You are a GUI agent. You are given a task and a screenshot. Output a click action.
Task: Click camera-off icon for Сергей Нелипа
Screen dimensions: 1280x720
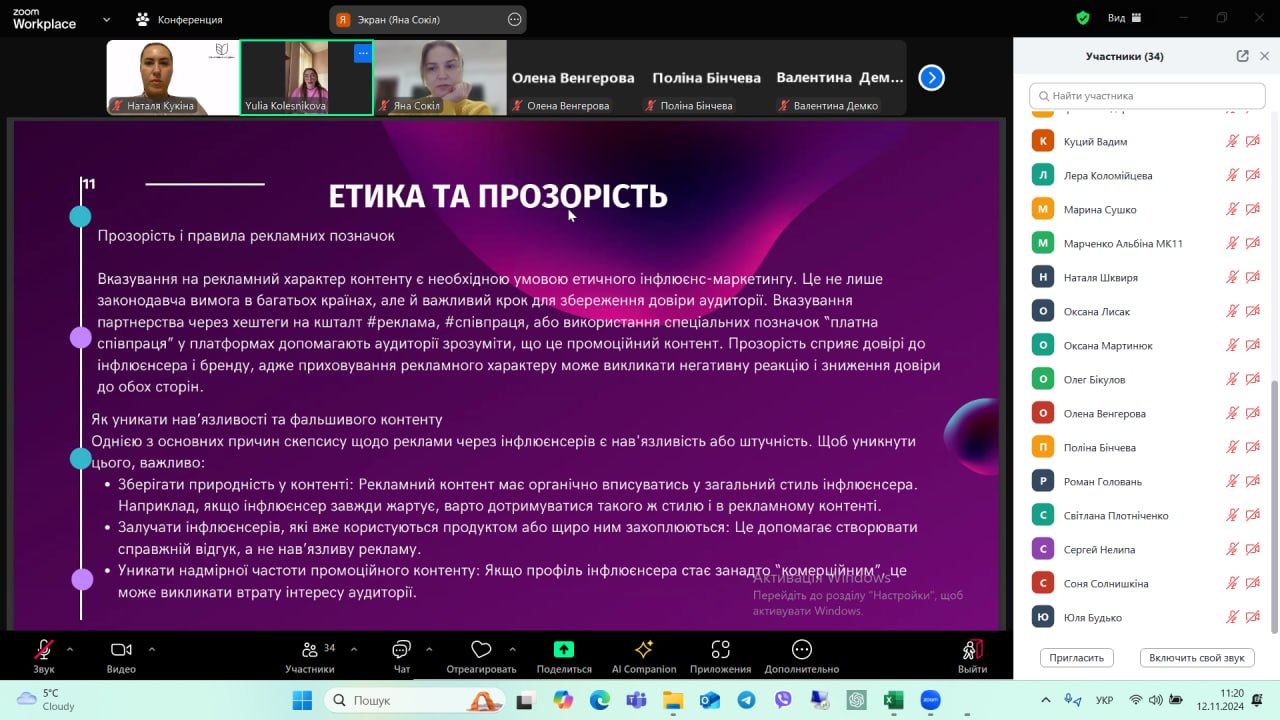tap(1253, 549)
